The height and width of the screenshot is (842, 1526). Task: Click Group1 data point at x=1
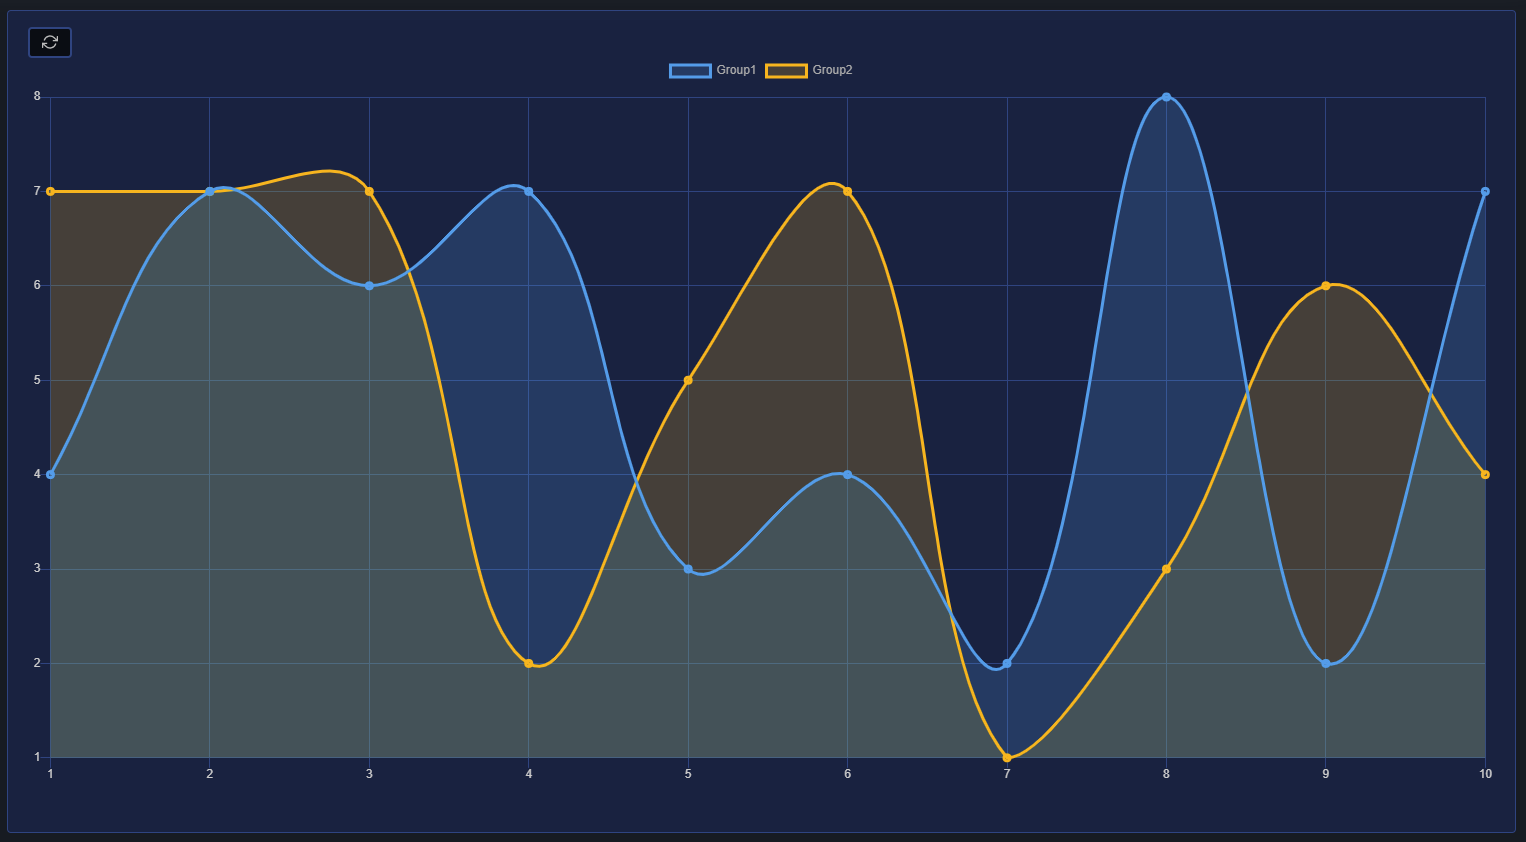[50, 474]
